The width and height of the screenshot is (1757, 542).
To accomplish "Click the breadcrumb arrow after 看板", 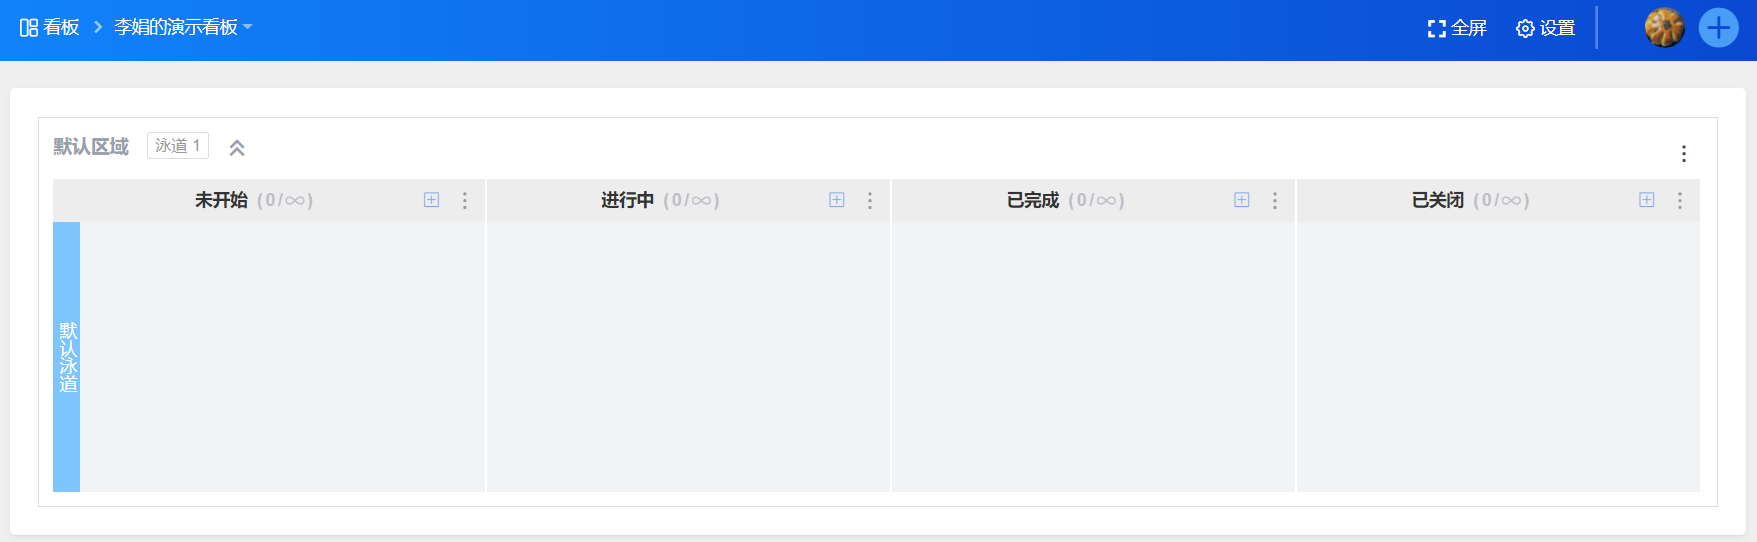I will point(98,28).
